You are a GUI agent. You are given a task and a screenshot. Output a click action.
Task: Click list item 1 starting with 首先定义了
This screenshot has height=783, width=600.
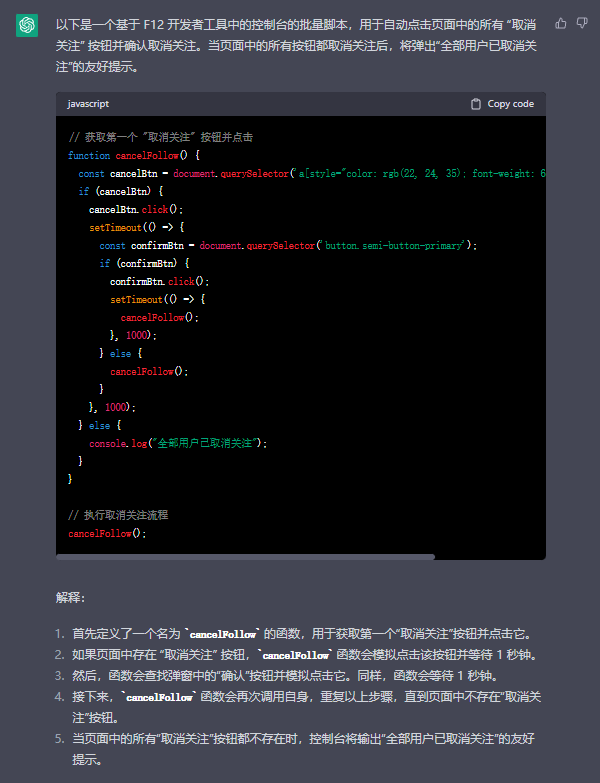click(x=301, y=634)
